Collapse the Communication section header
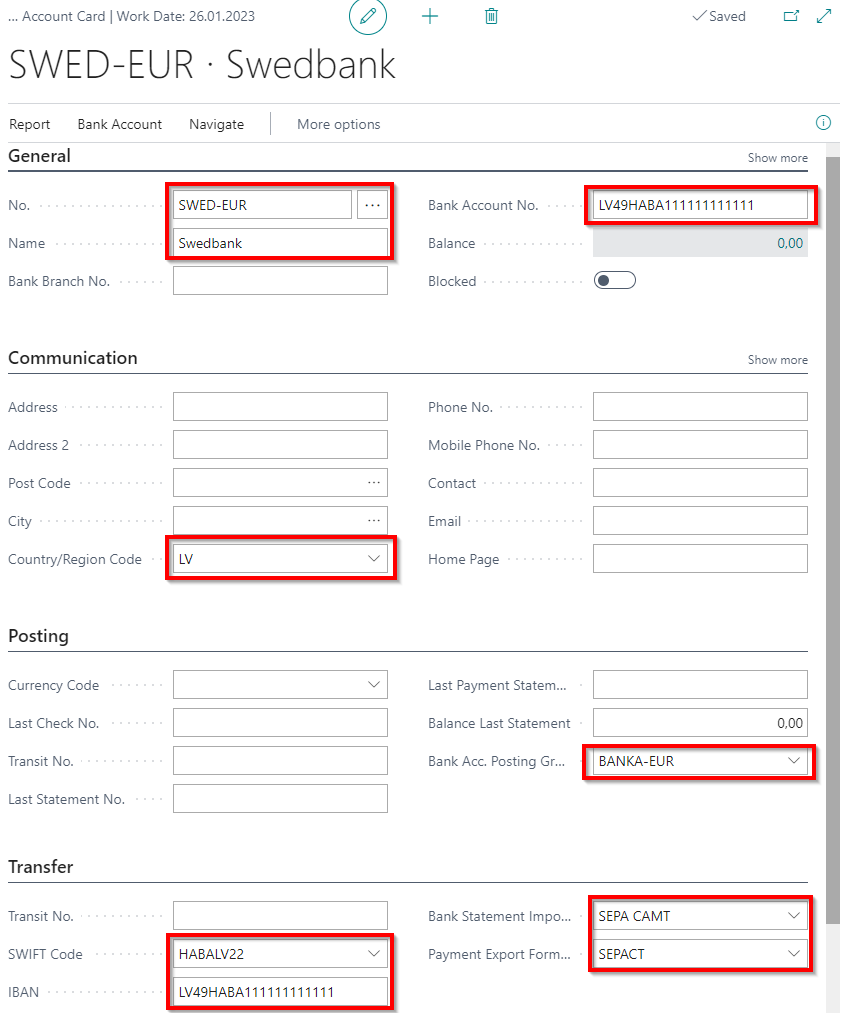Image resolution: width=855 pixels, height=1013 pixels. point(73,358)
